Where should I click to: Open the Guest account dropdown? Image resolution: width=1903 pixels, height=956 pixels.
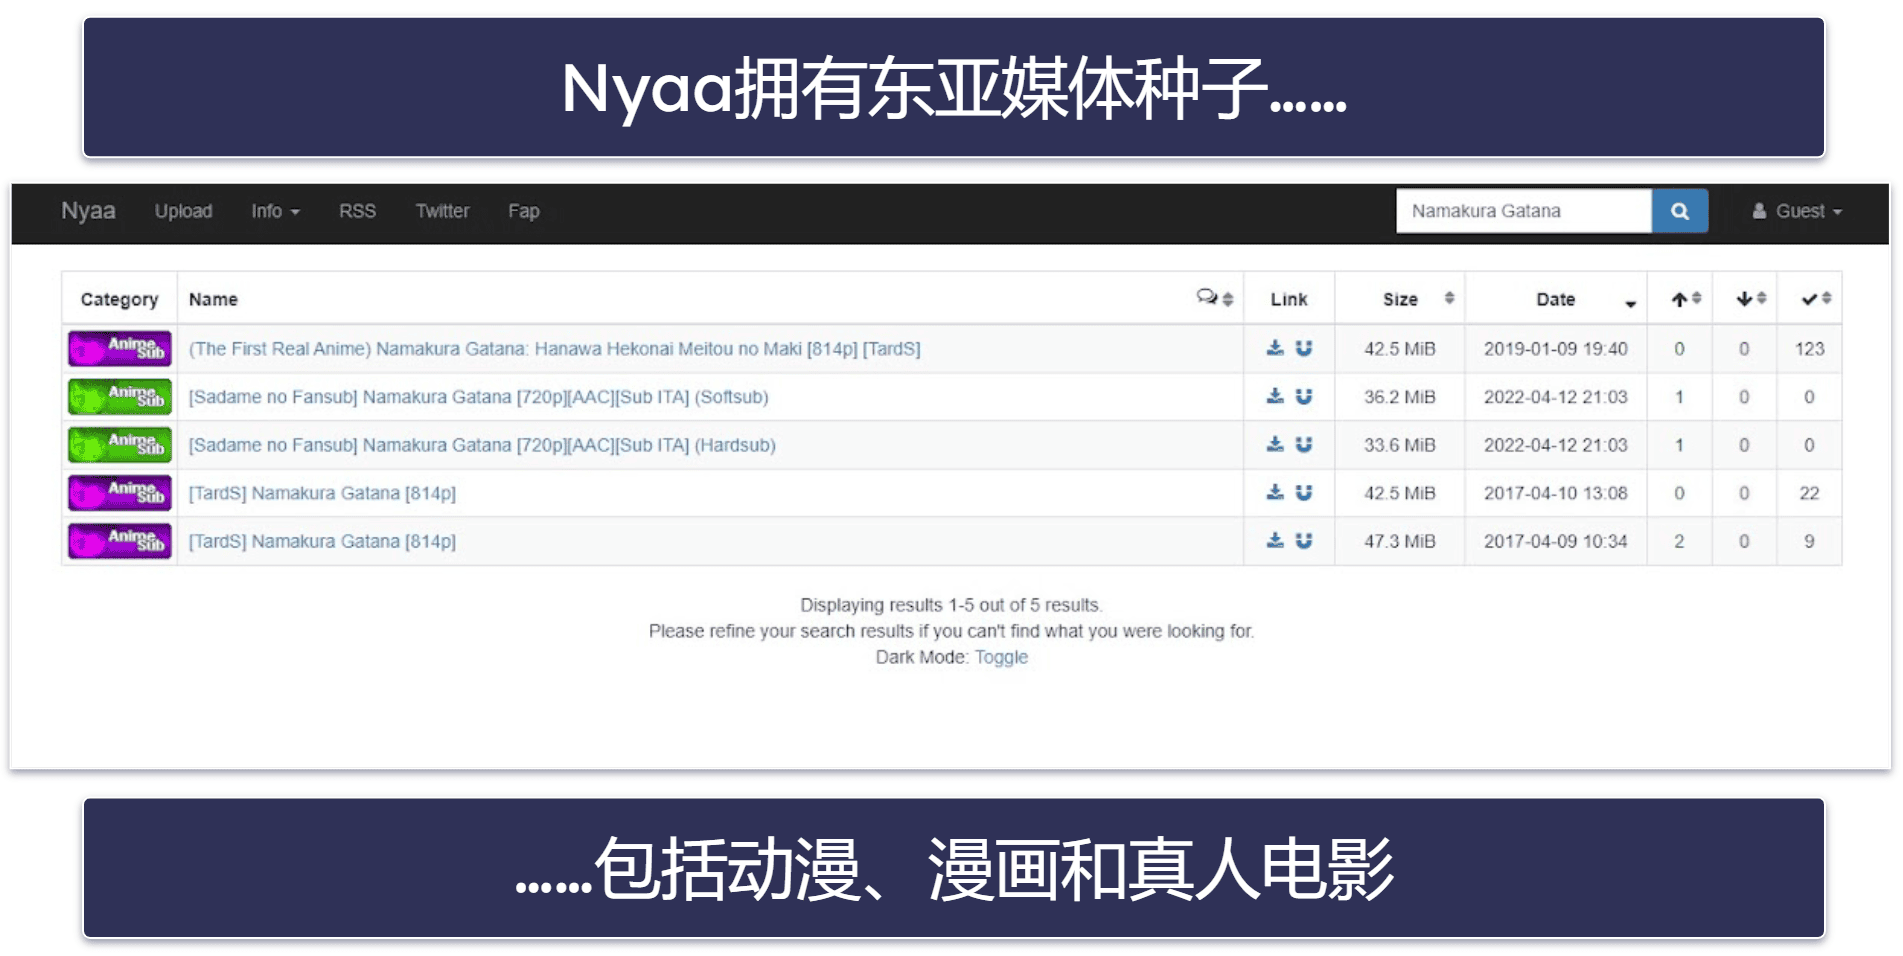tap(1797, 211)
